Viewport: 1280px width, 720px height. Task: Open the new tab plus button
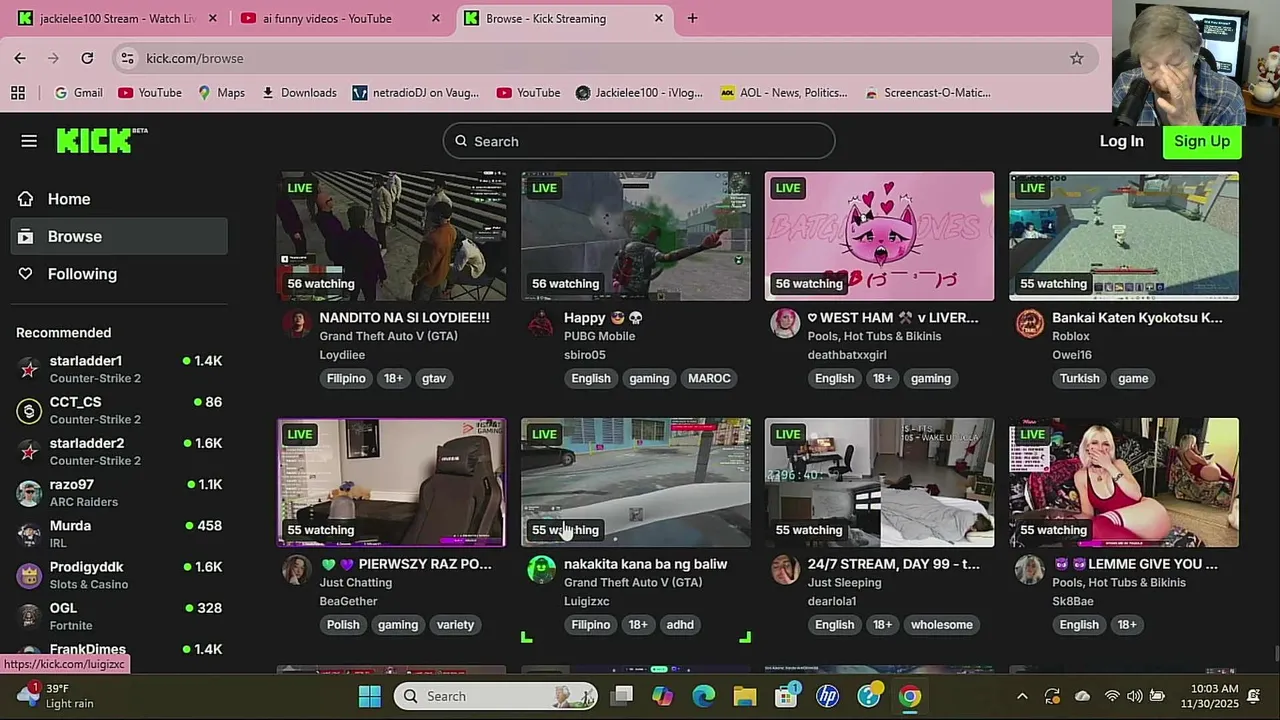[692, 18]
